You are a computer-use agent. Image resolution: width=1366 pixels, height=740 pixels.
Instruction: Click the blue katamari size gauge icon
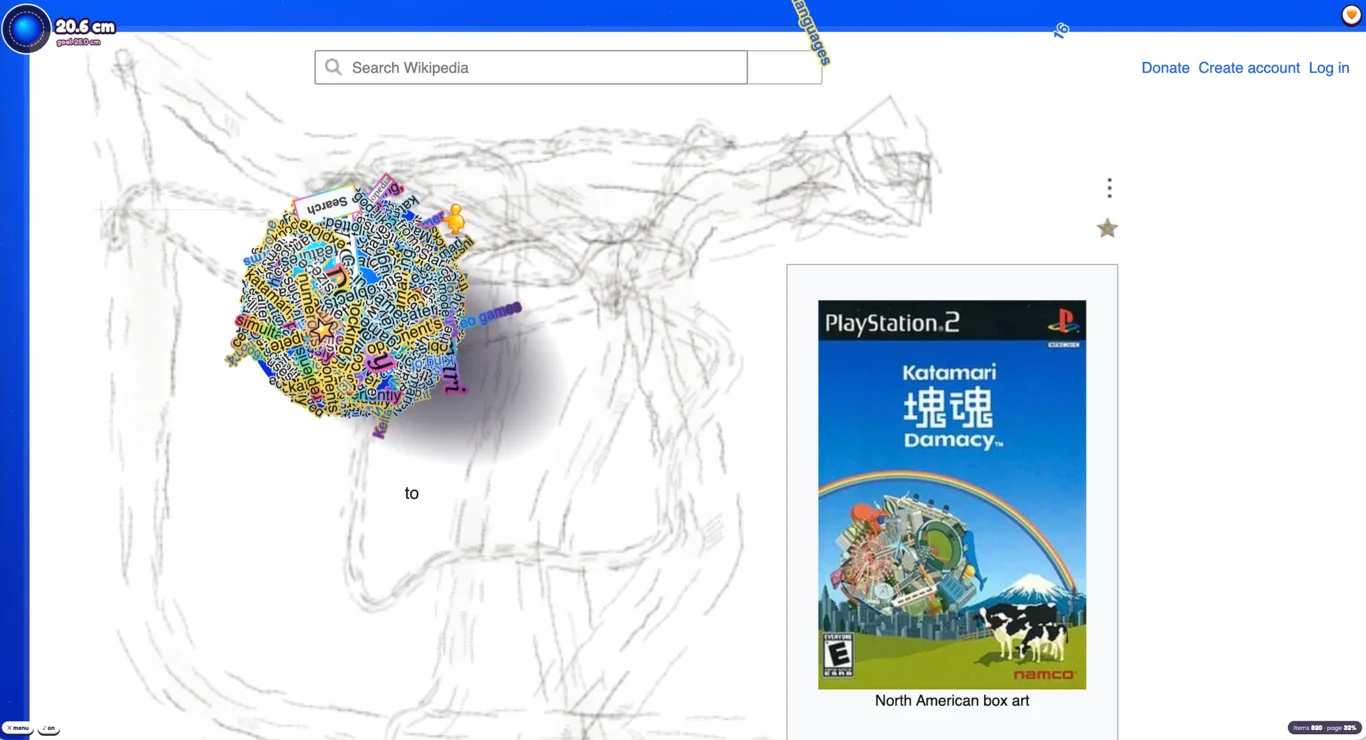coord(26,28)
